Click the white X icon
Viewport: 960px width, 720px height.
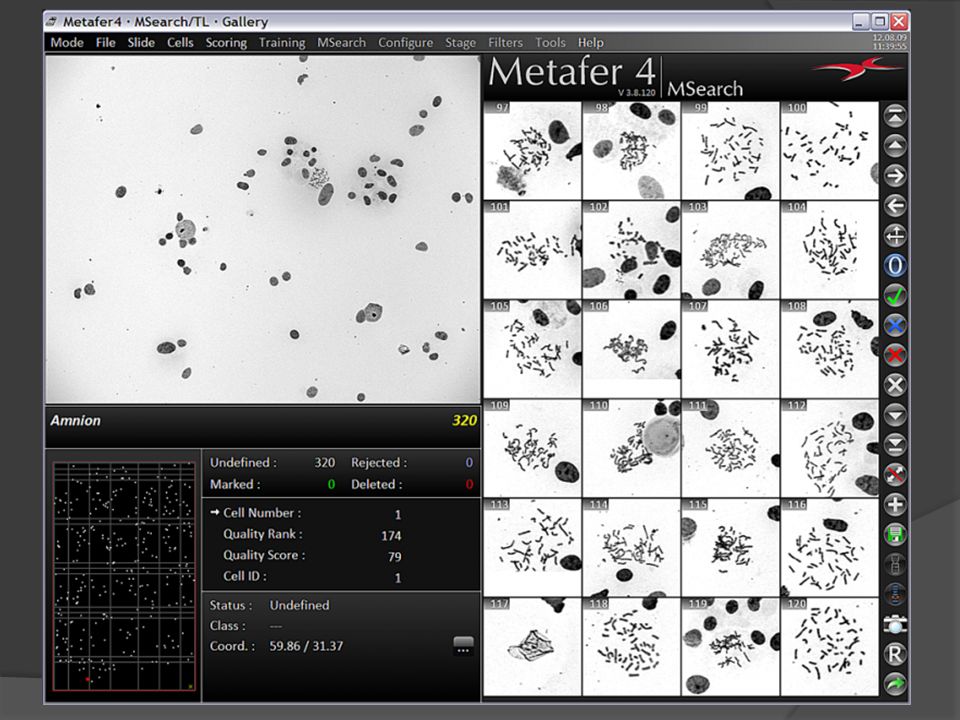[x=894, y=385]
